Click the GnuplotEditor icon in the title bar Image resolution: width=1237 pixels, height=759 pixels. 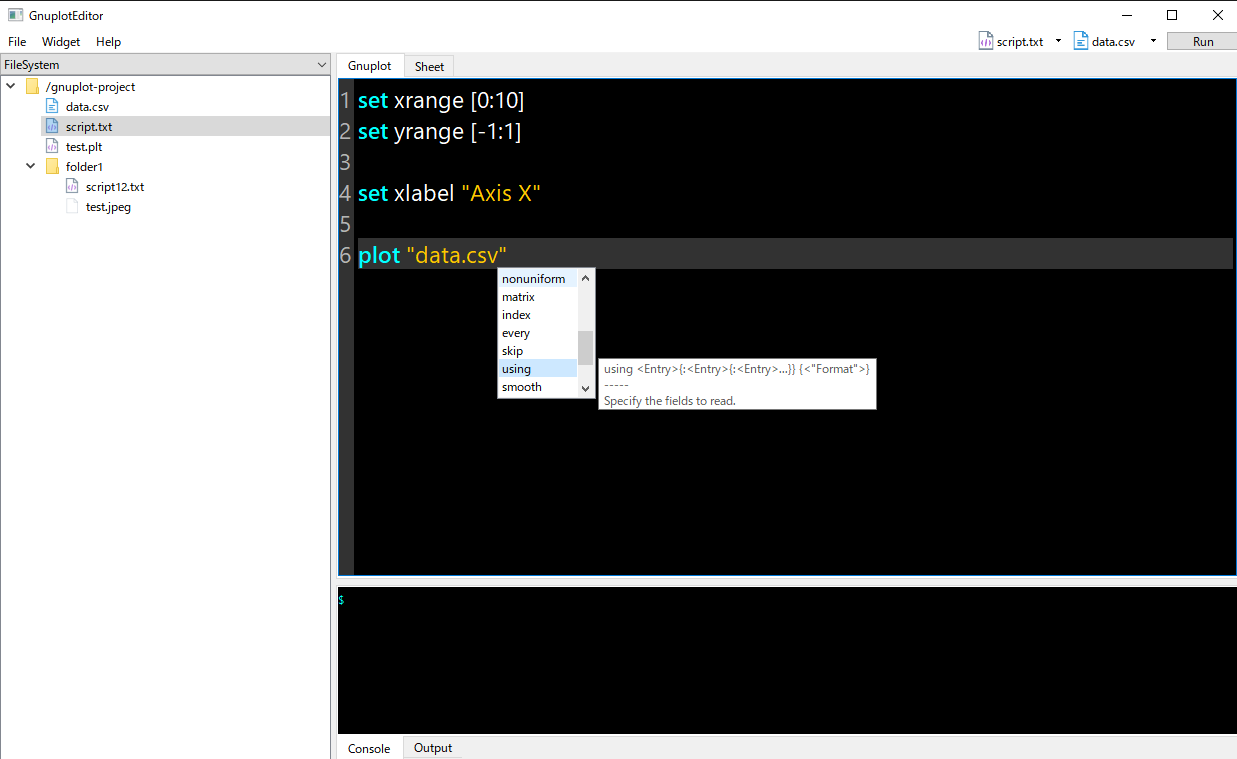[14, 14]
